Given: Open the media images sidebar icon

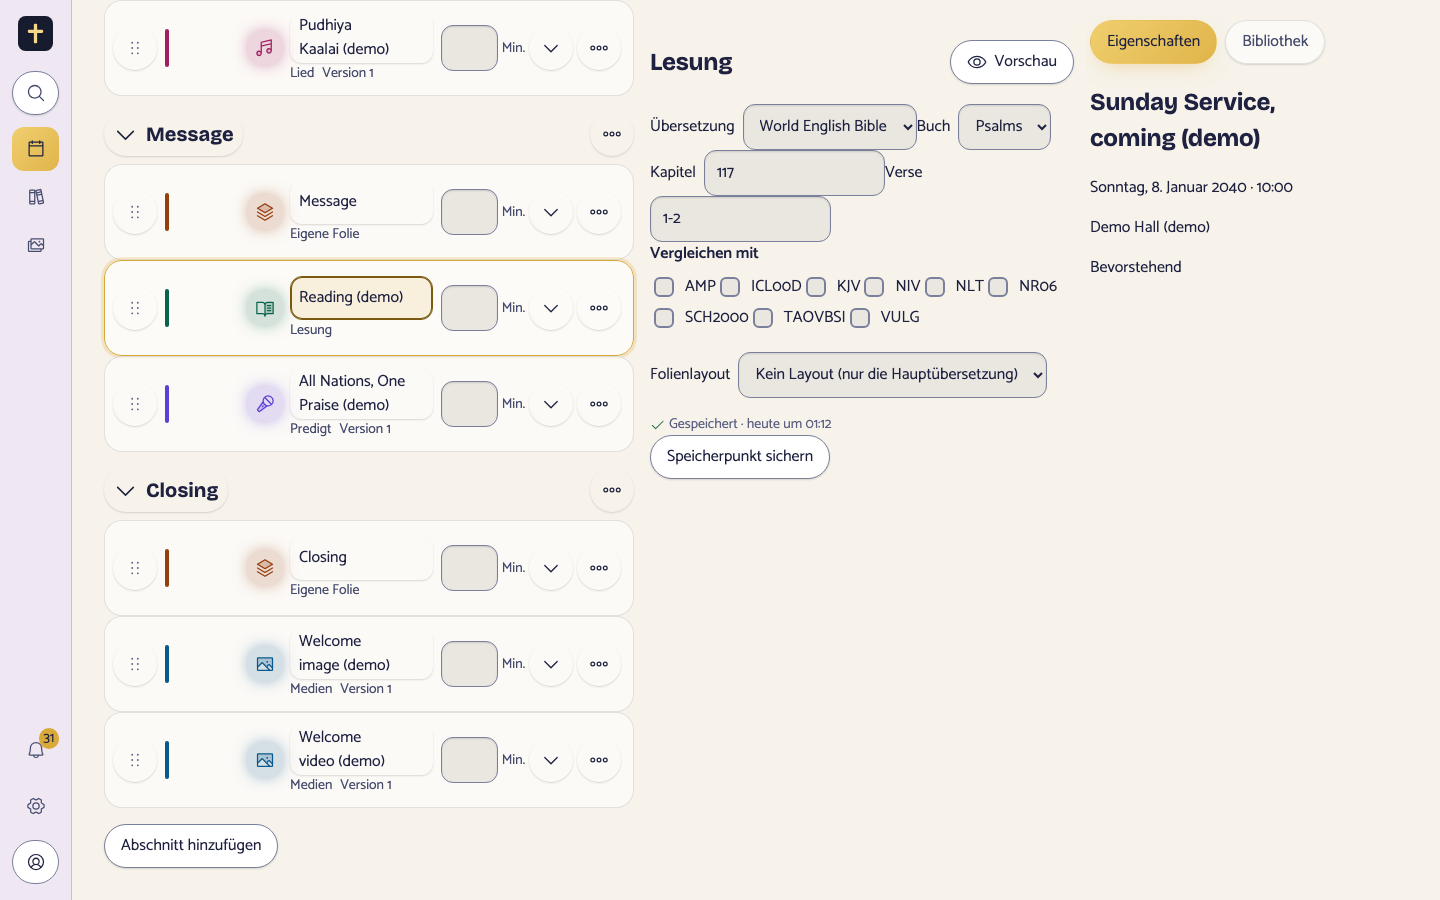Looking at the screenshot, I should pyautogui.click(x=35, y=245).
